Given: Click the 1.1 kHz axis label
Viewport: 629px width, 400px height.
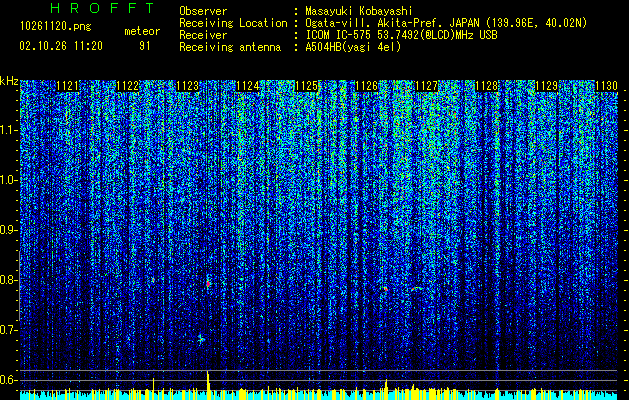Looking at the screenshot, I should tap(9, 130).
